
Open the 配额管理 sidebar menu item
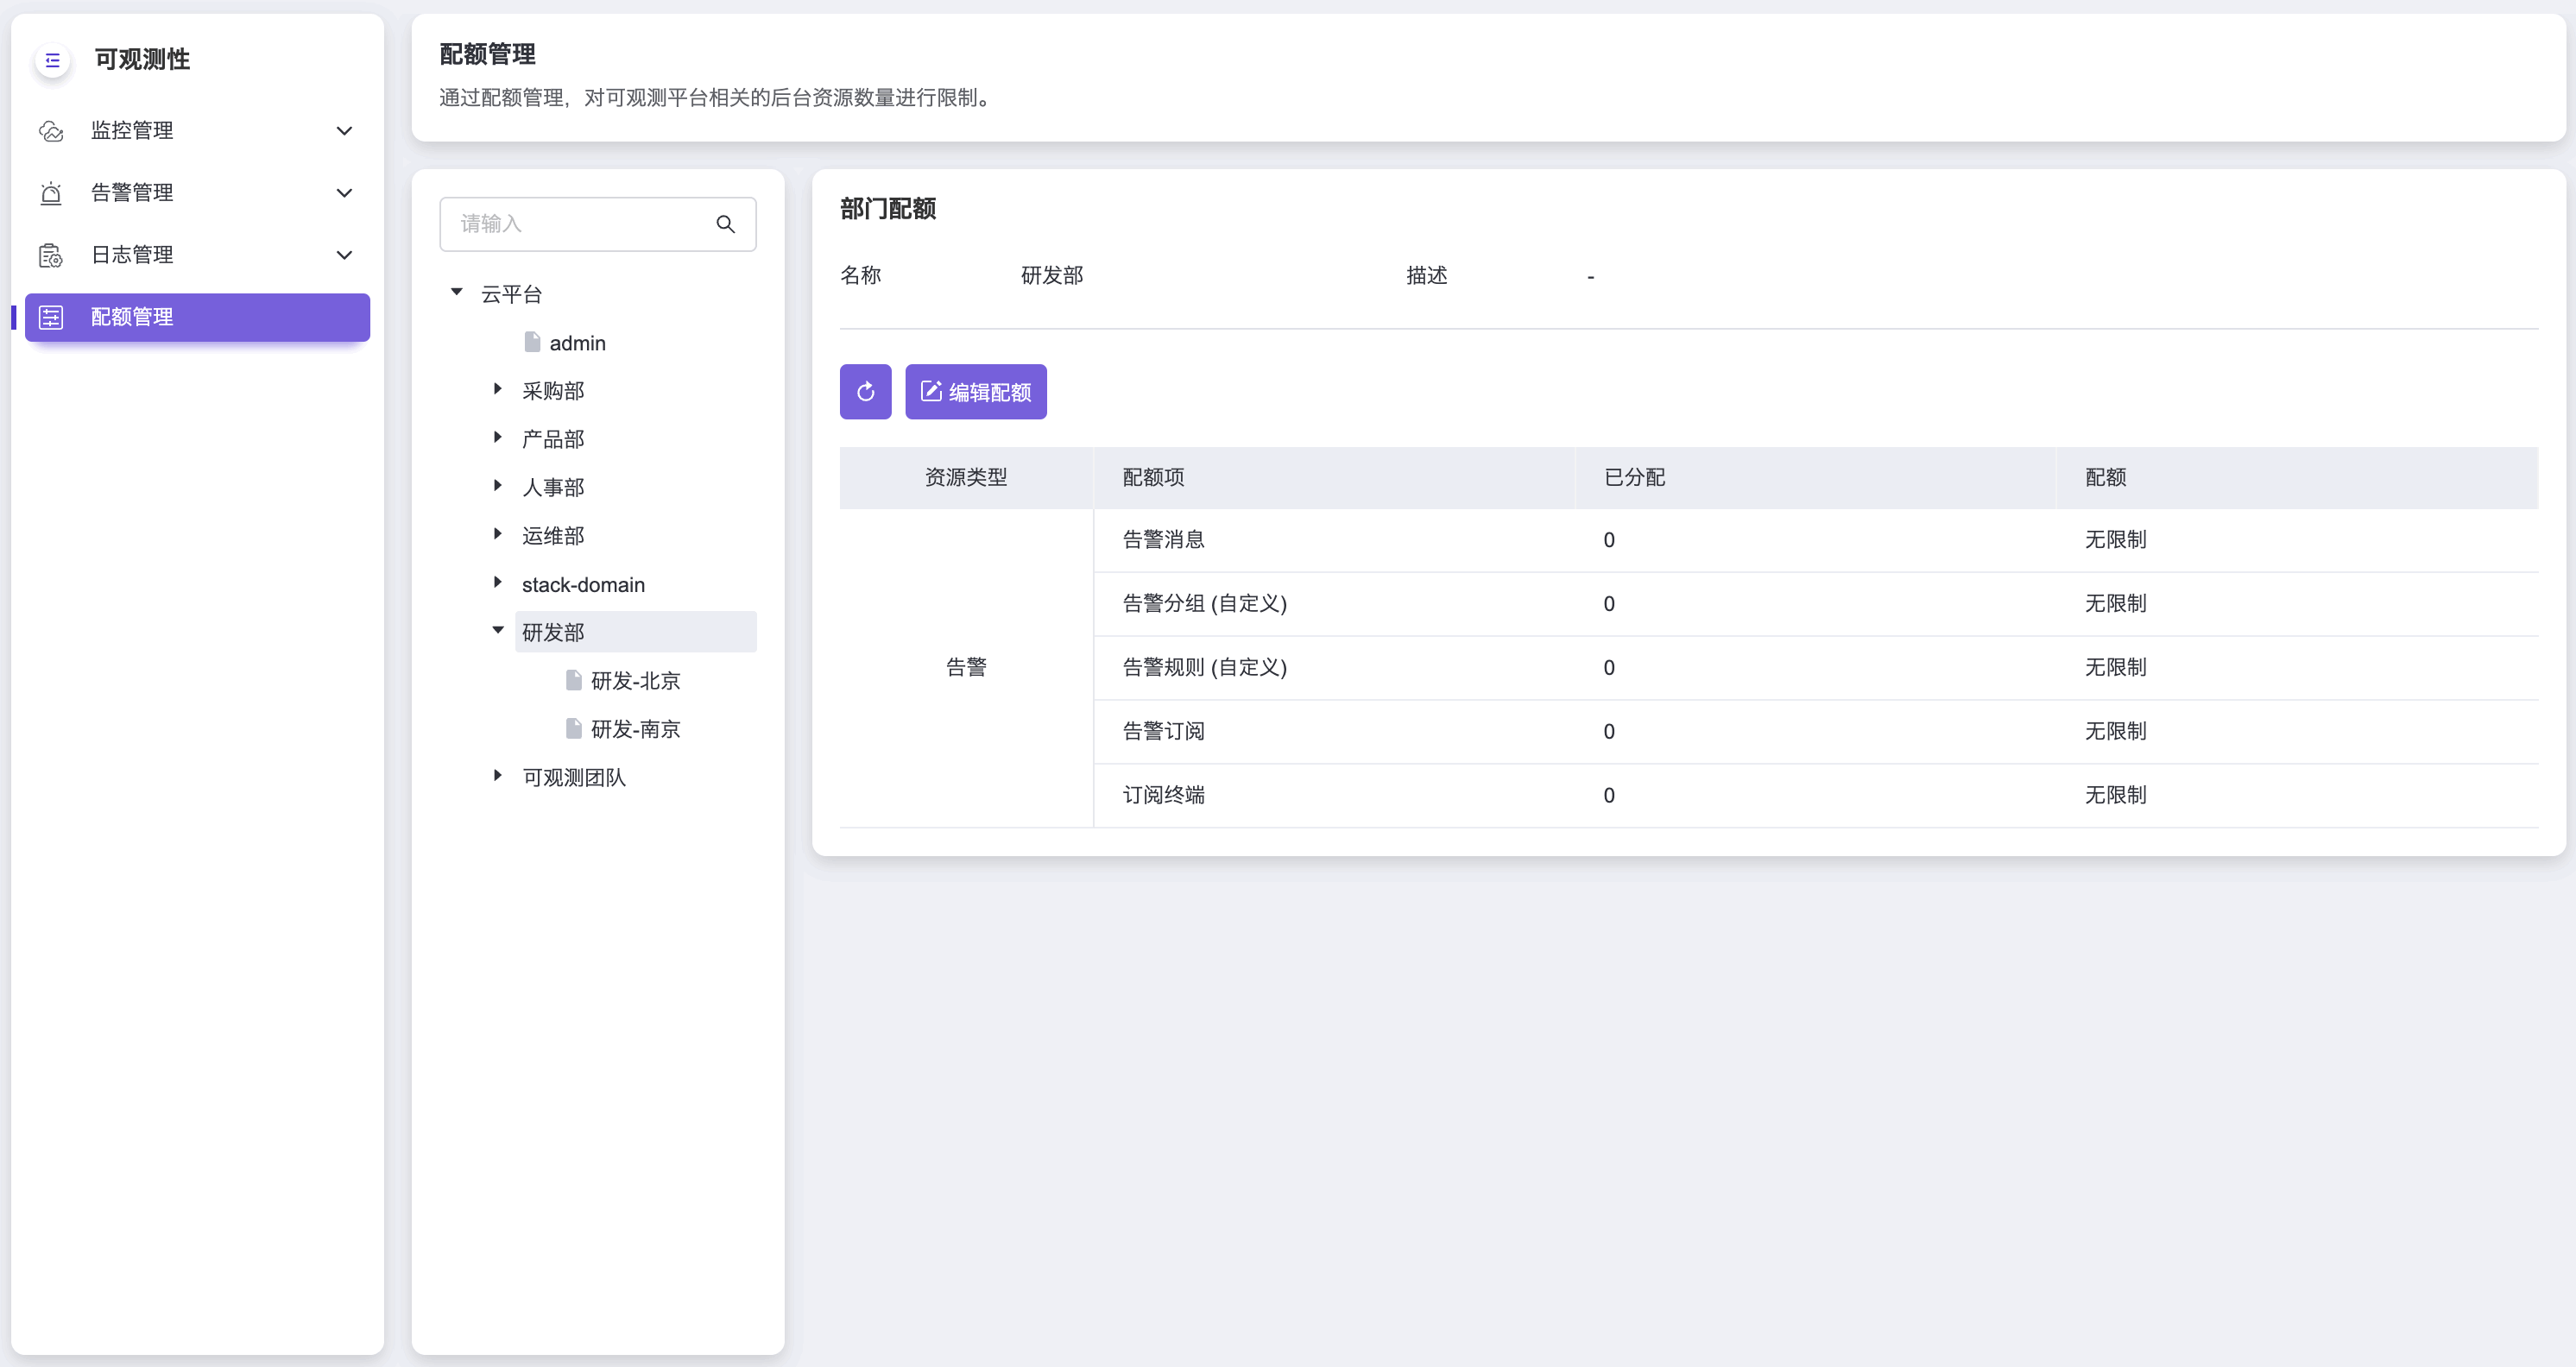pos(197,317)
